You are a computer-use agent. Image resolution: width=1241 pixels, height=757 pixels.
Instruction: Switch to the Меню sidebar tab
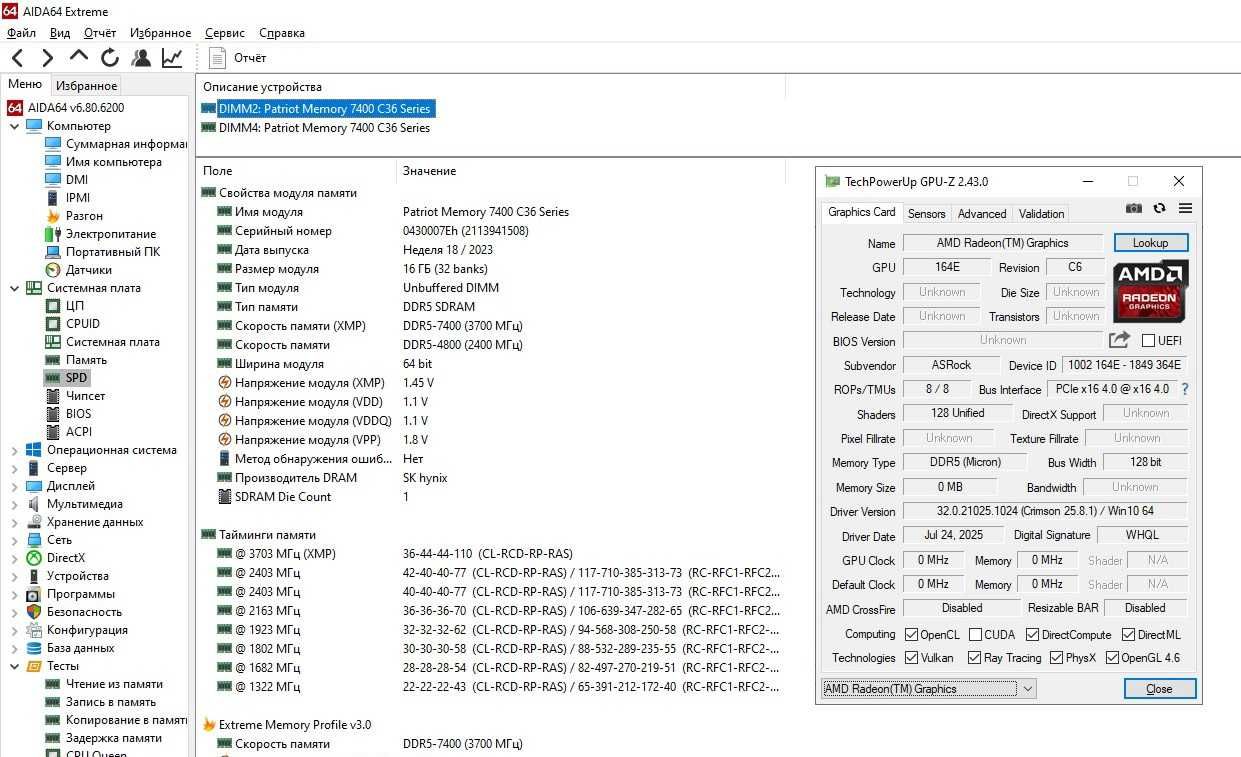[25, 85]
